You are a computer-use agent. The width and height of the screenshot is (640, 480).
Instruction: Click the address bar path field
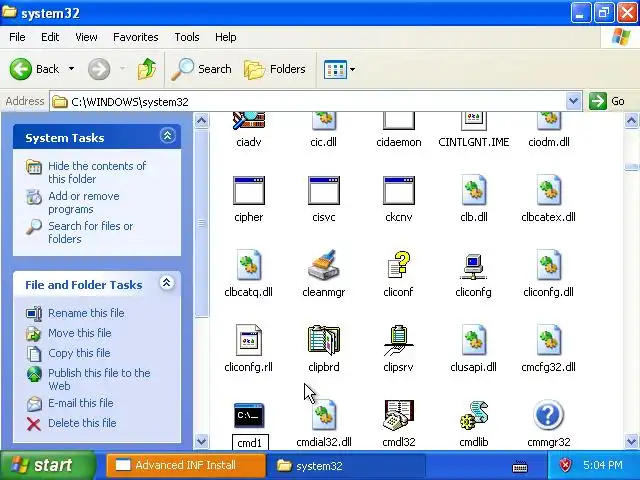[308, 101]
